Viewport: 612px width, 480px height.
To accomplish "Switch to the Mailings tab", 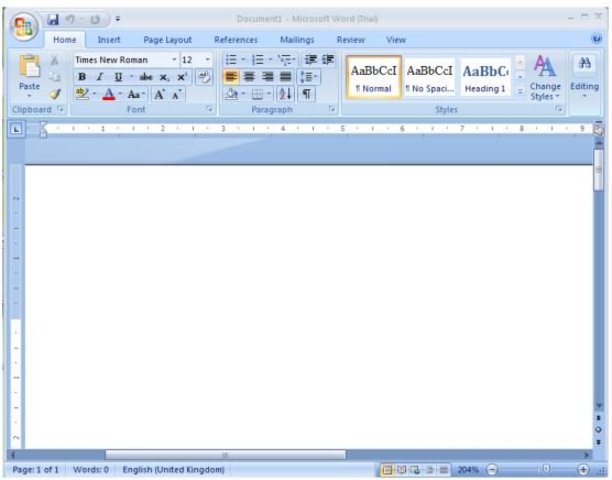I will point(297,40).
